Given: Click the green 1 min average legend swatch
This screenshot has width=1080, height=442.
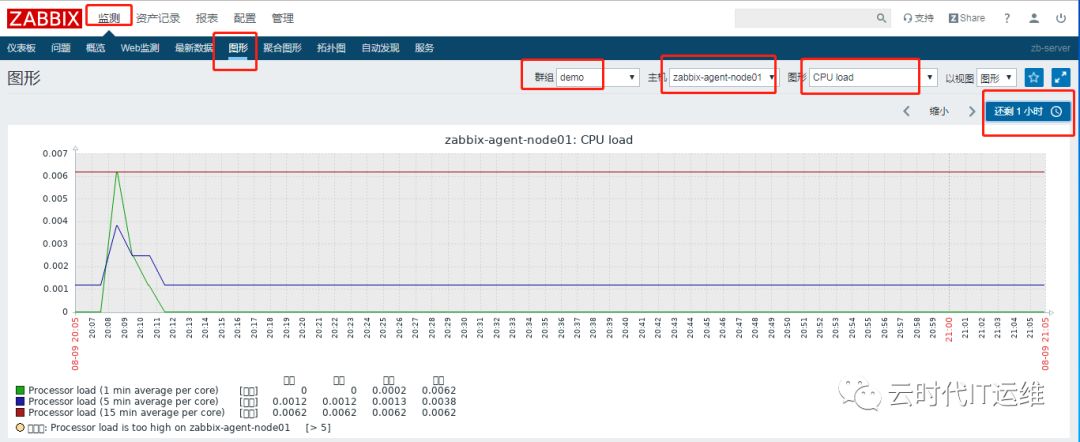Looking at the screenshot, I should coord(21,390).
